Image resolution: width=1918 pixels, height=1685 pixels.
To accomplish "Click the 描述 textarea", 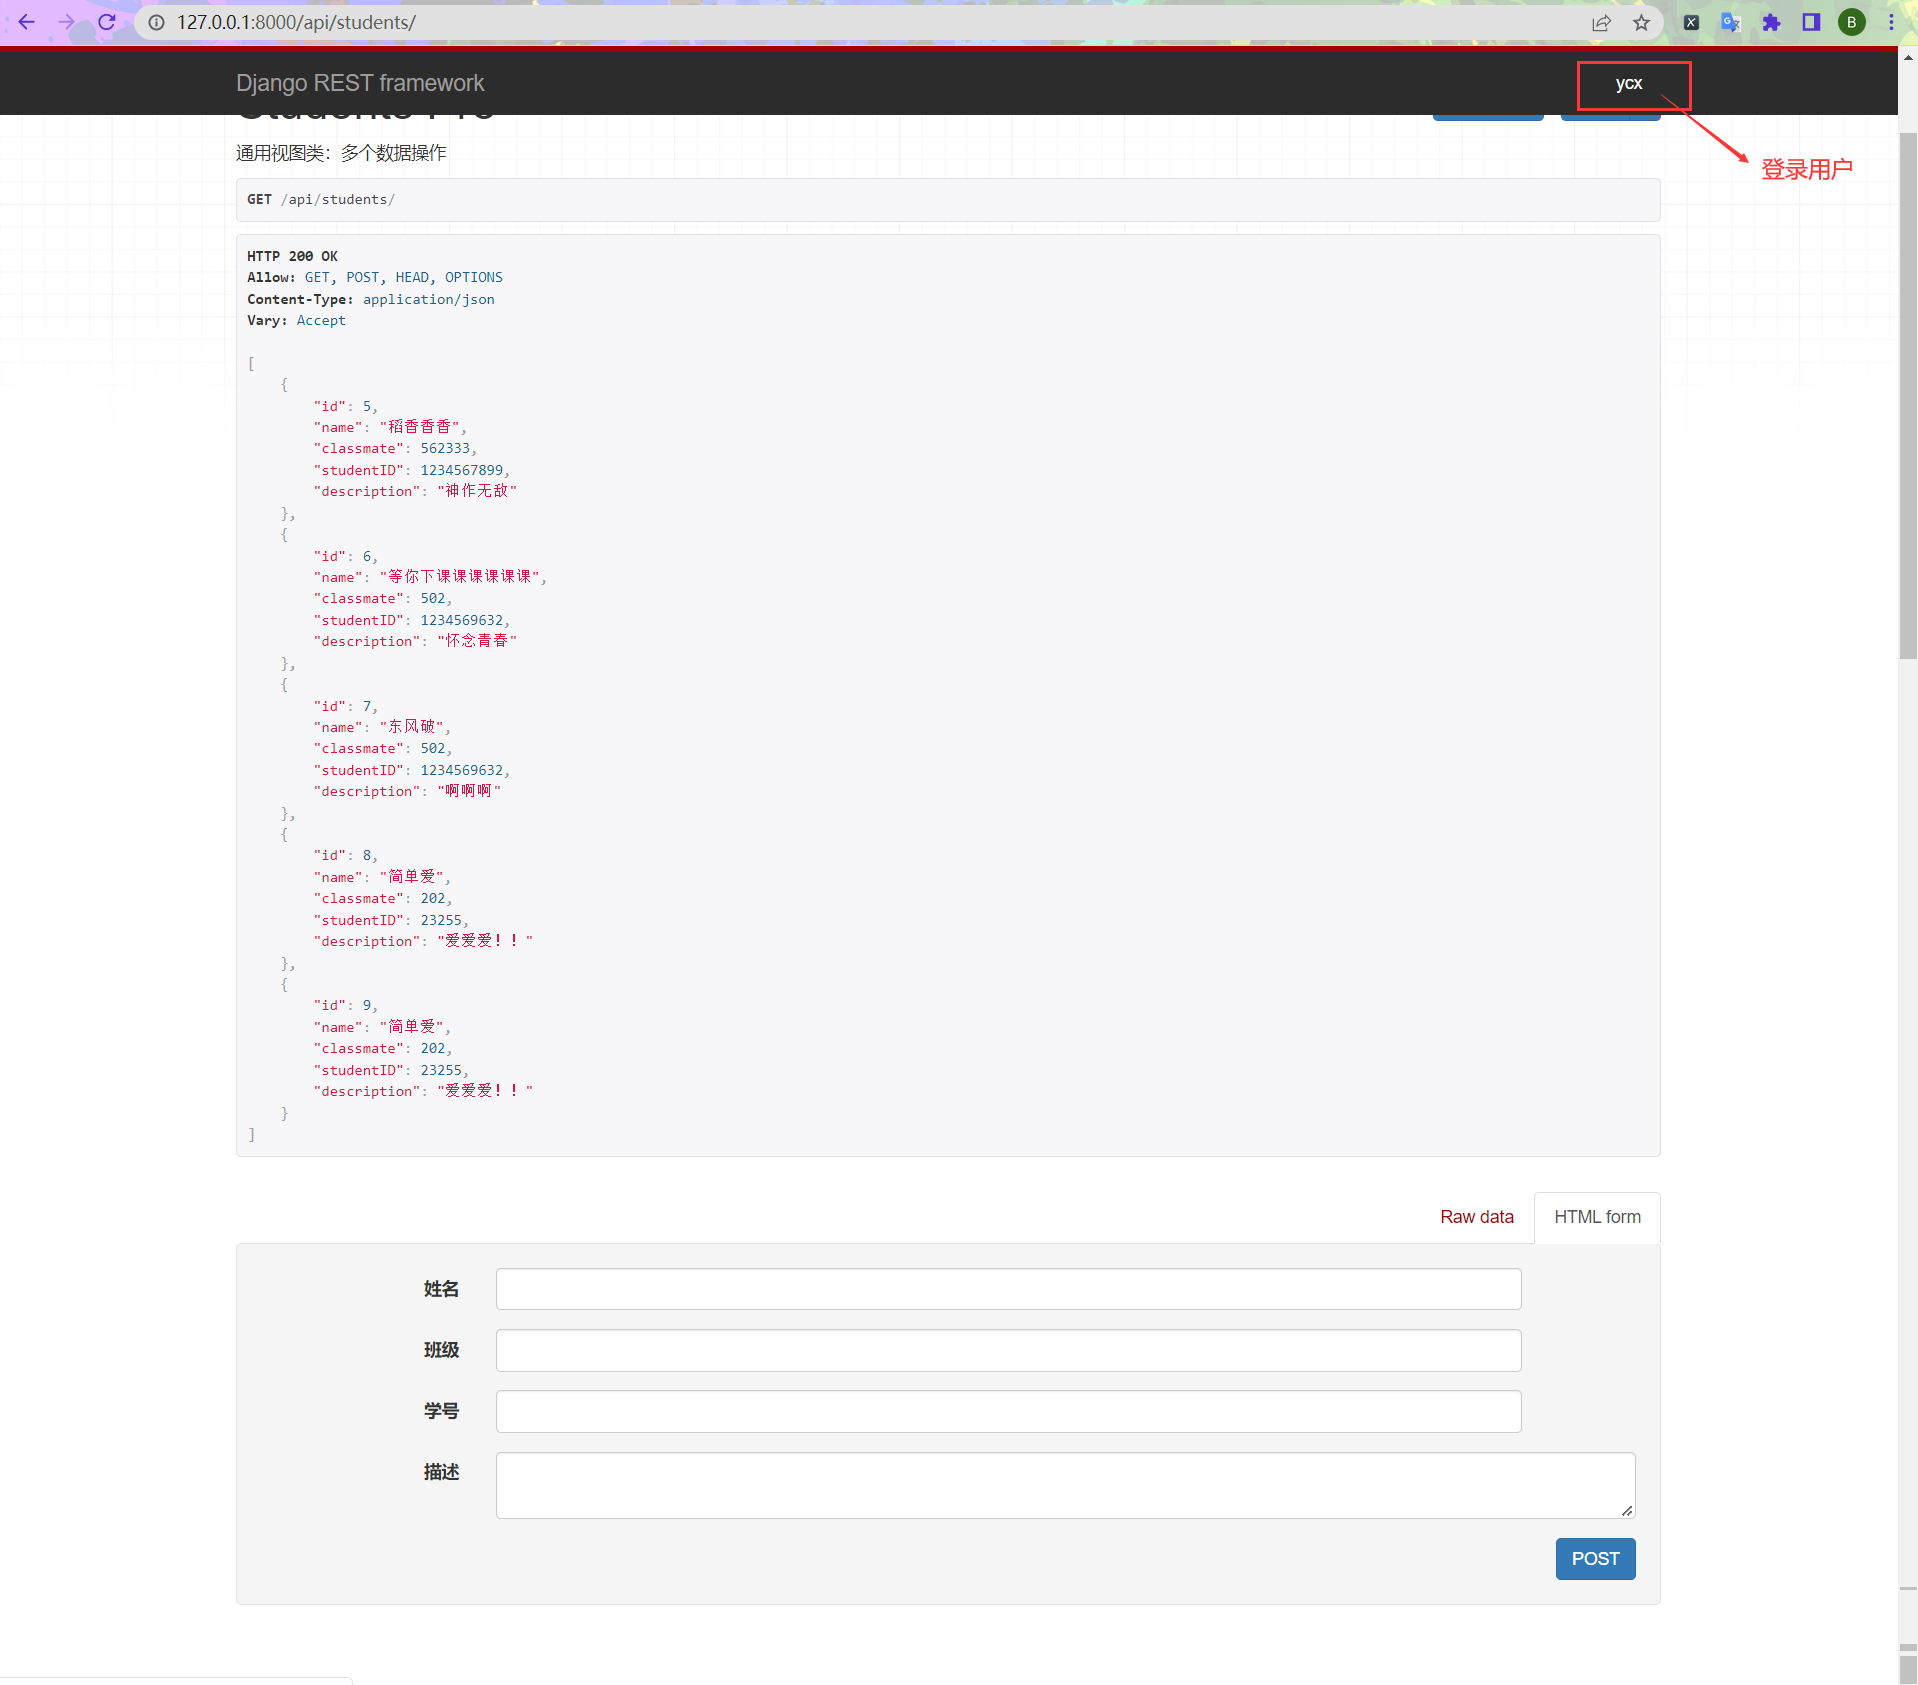I will 1065,1485.
